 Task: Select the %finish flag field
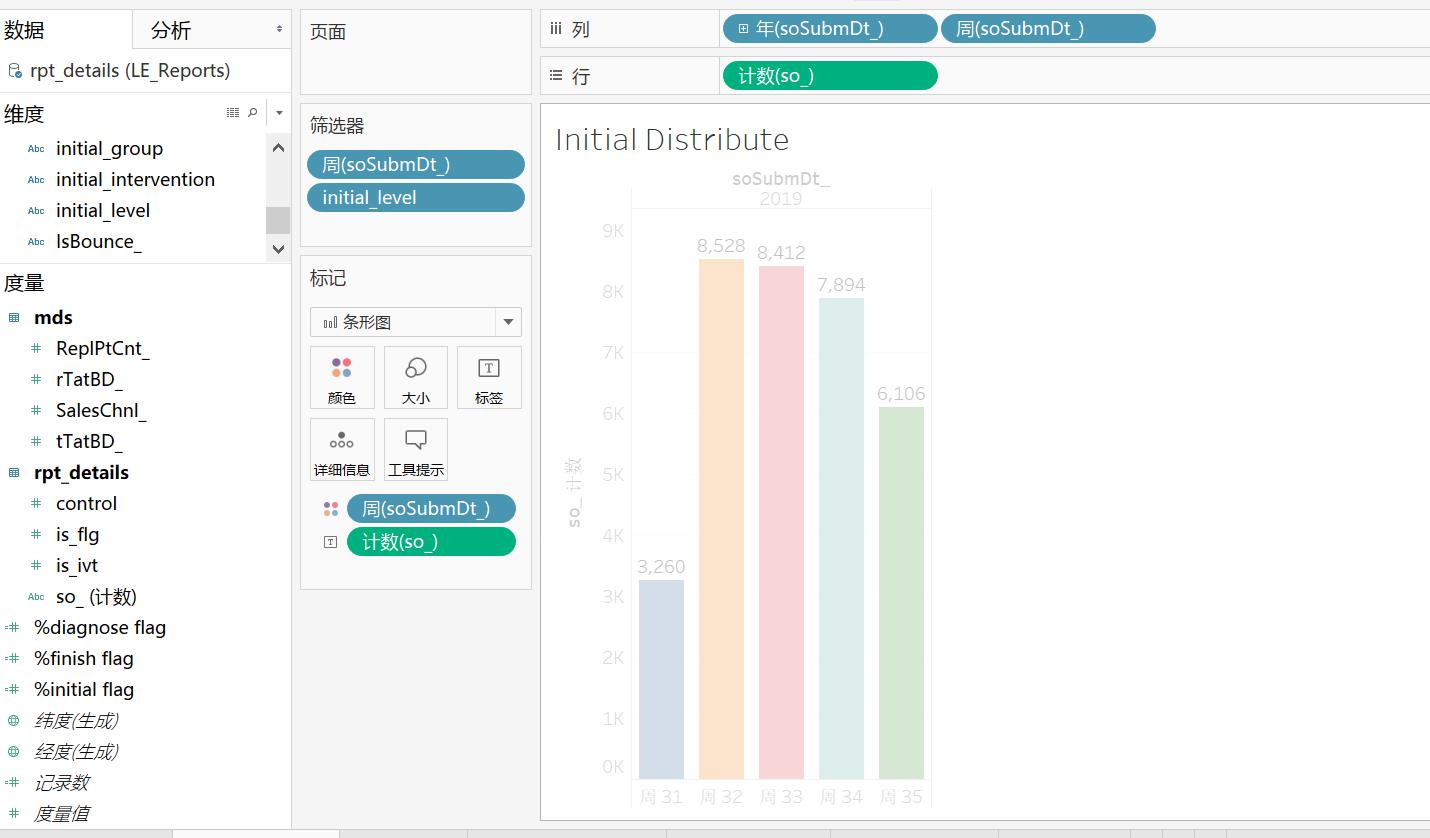coord(84,659)
